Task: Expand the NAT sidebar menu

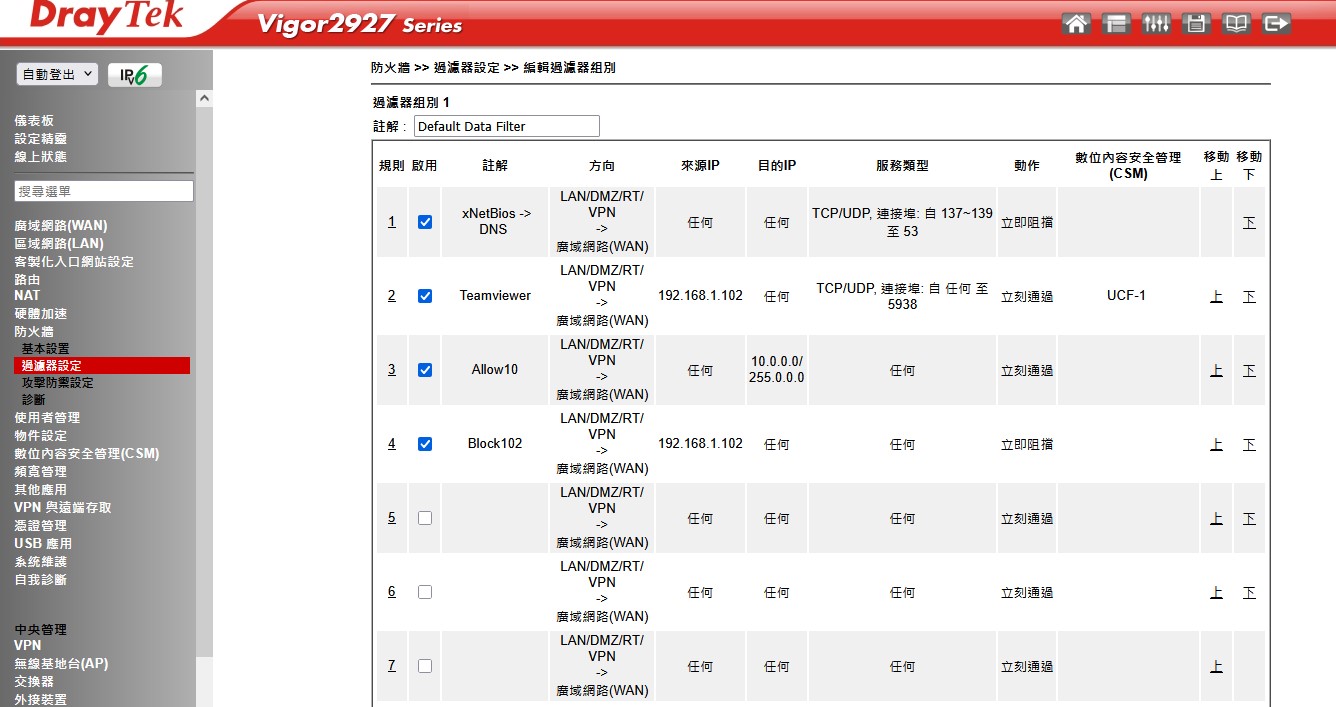Action: pos(27,296)
